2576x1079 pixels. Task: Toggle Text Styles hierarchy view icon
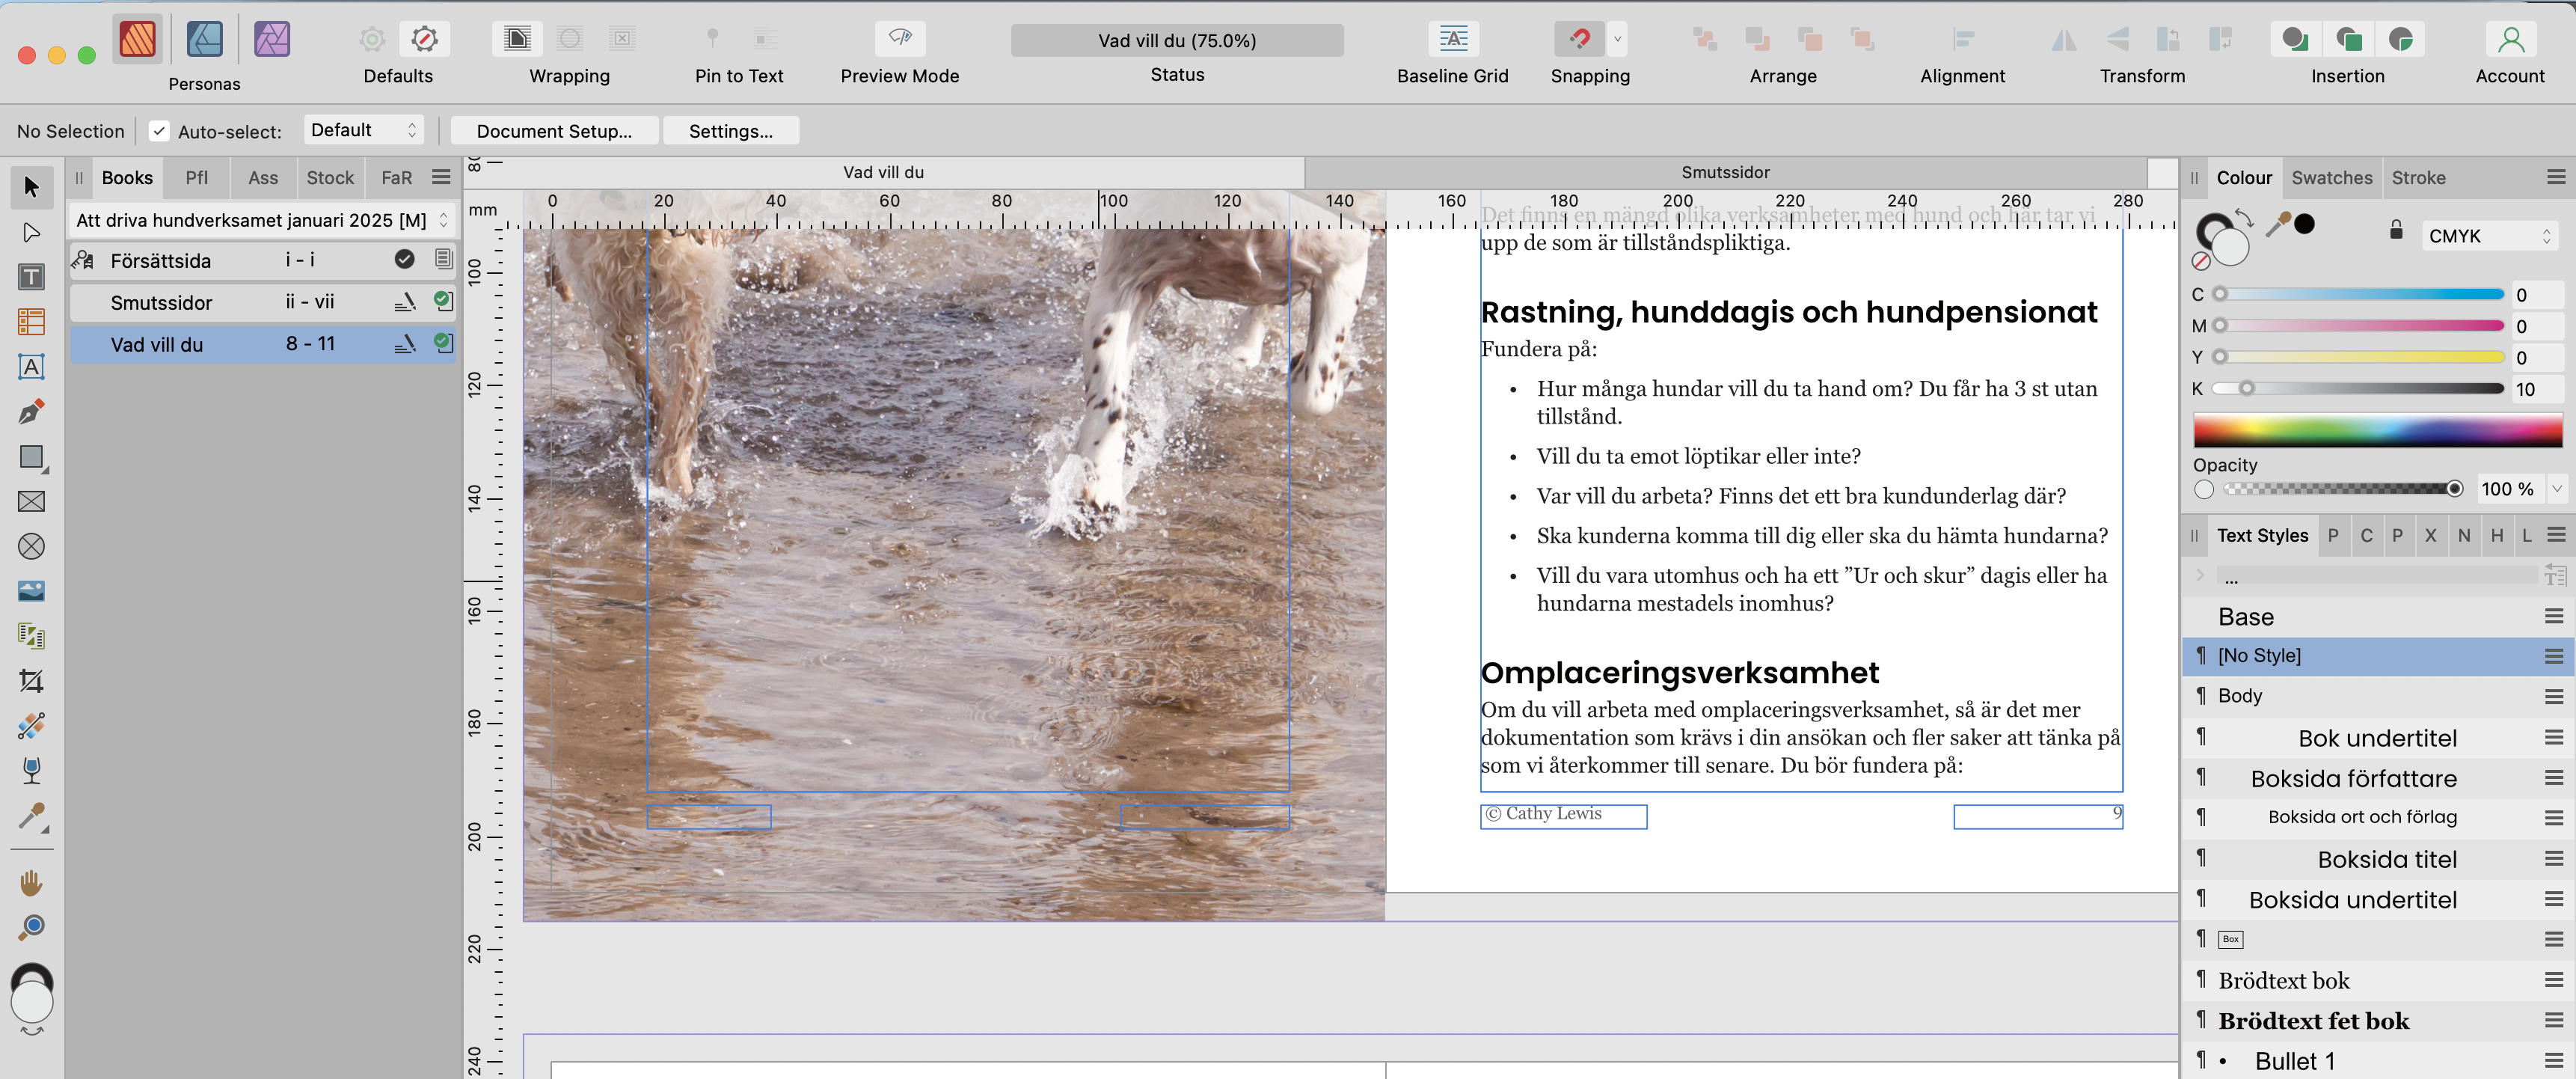(x=2555, y=575)
